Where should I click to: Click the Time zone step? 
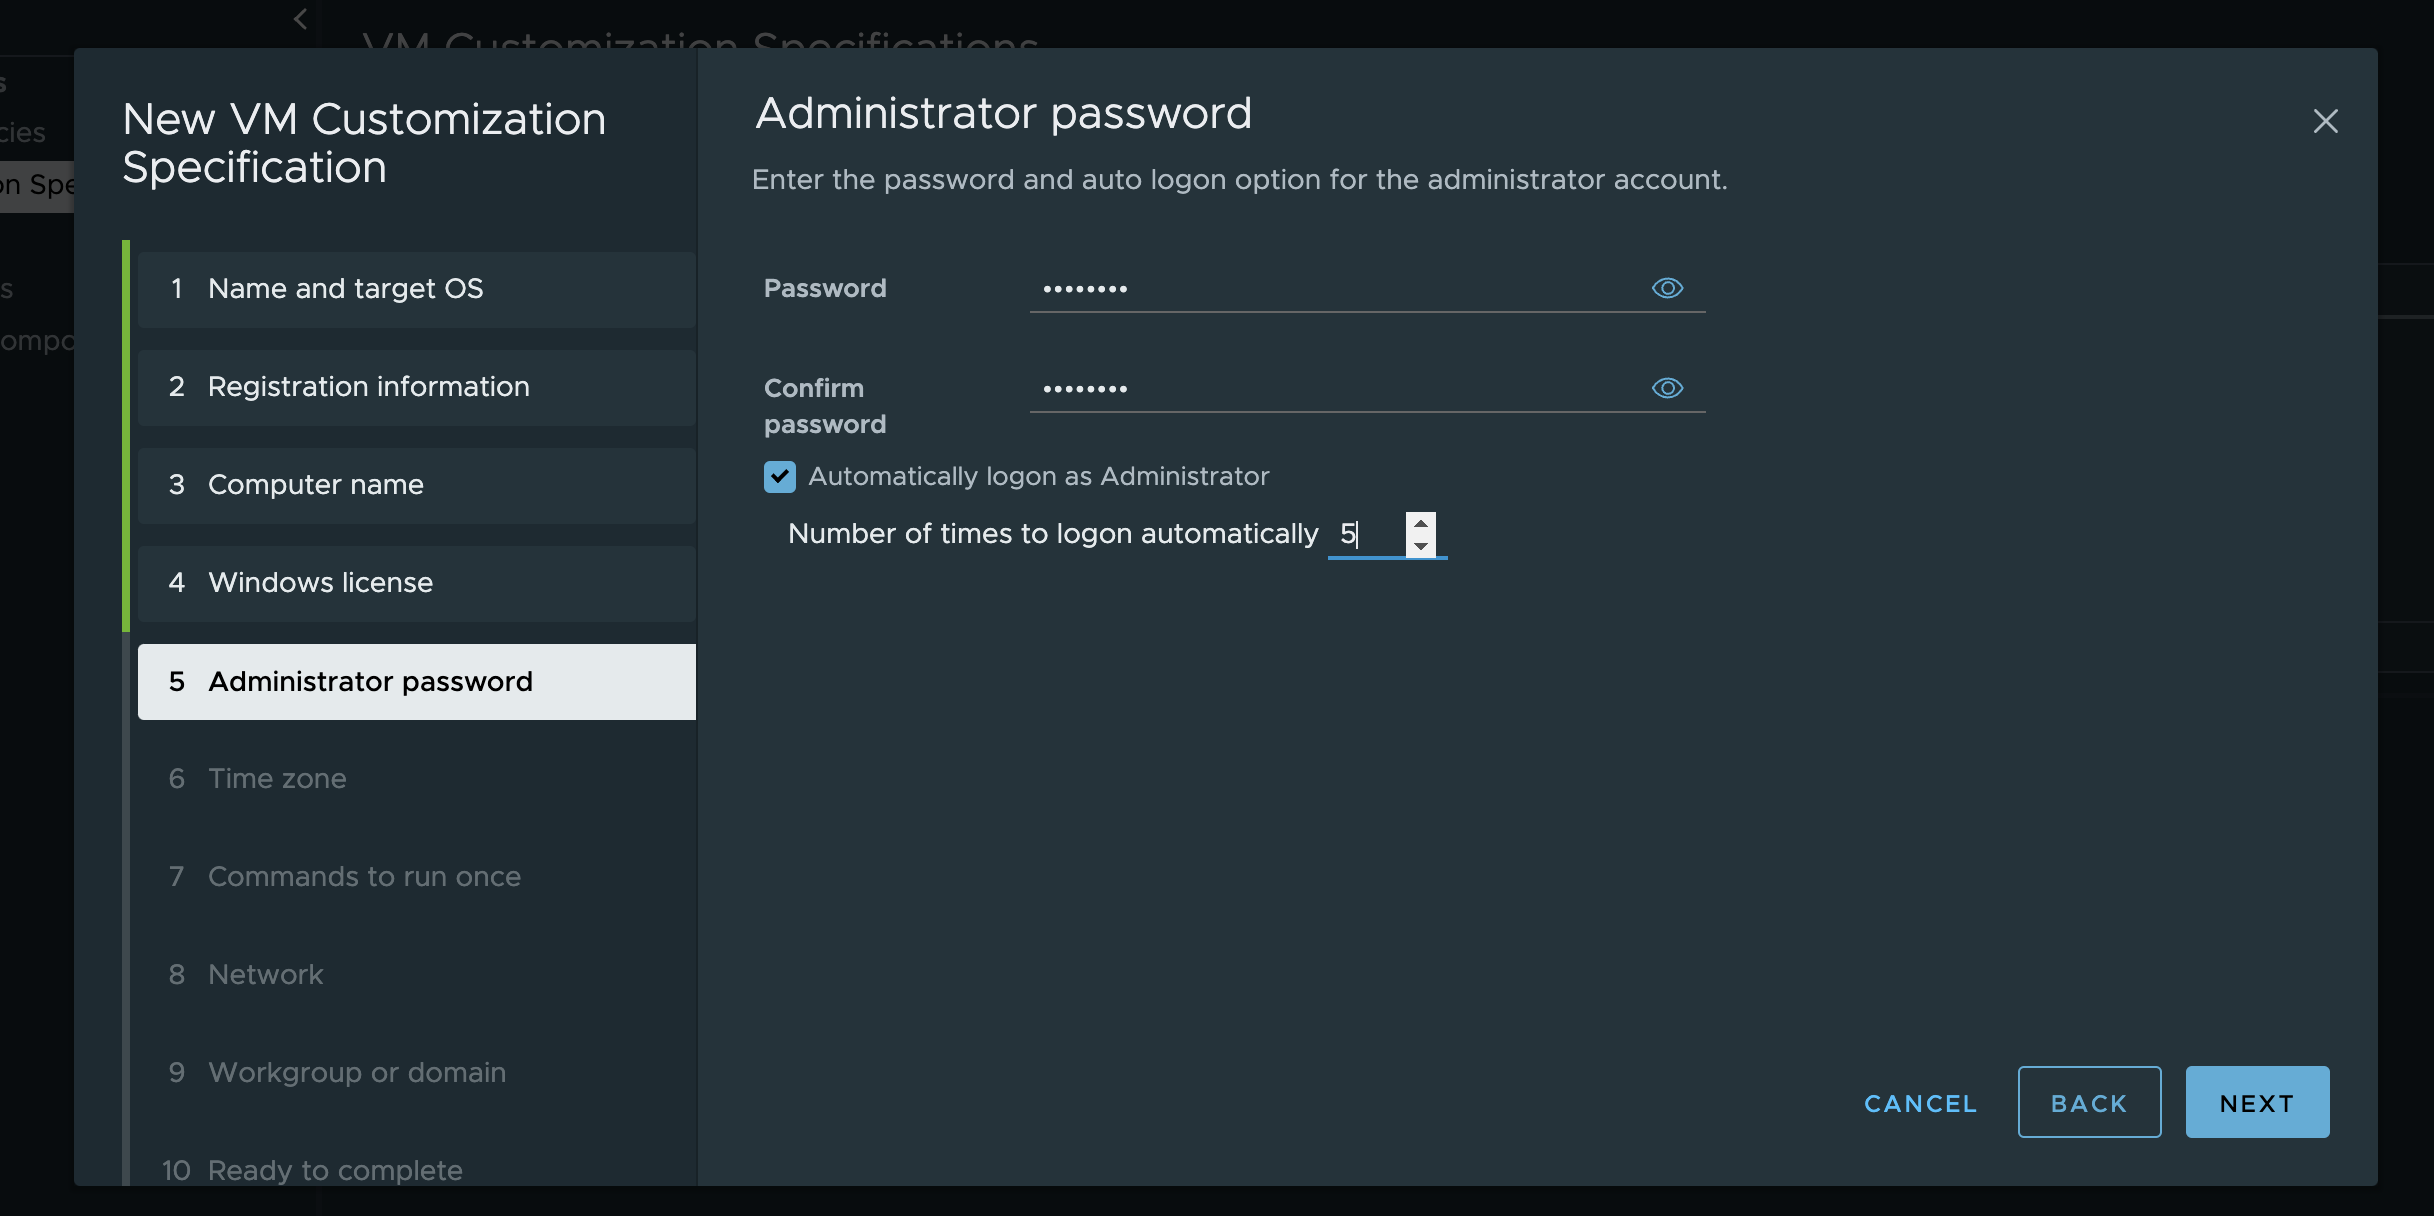[277, 779]
